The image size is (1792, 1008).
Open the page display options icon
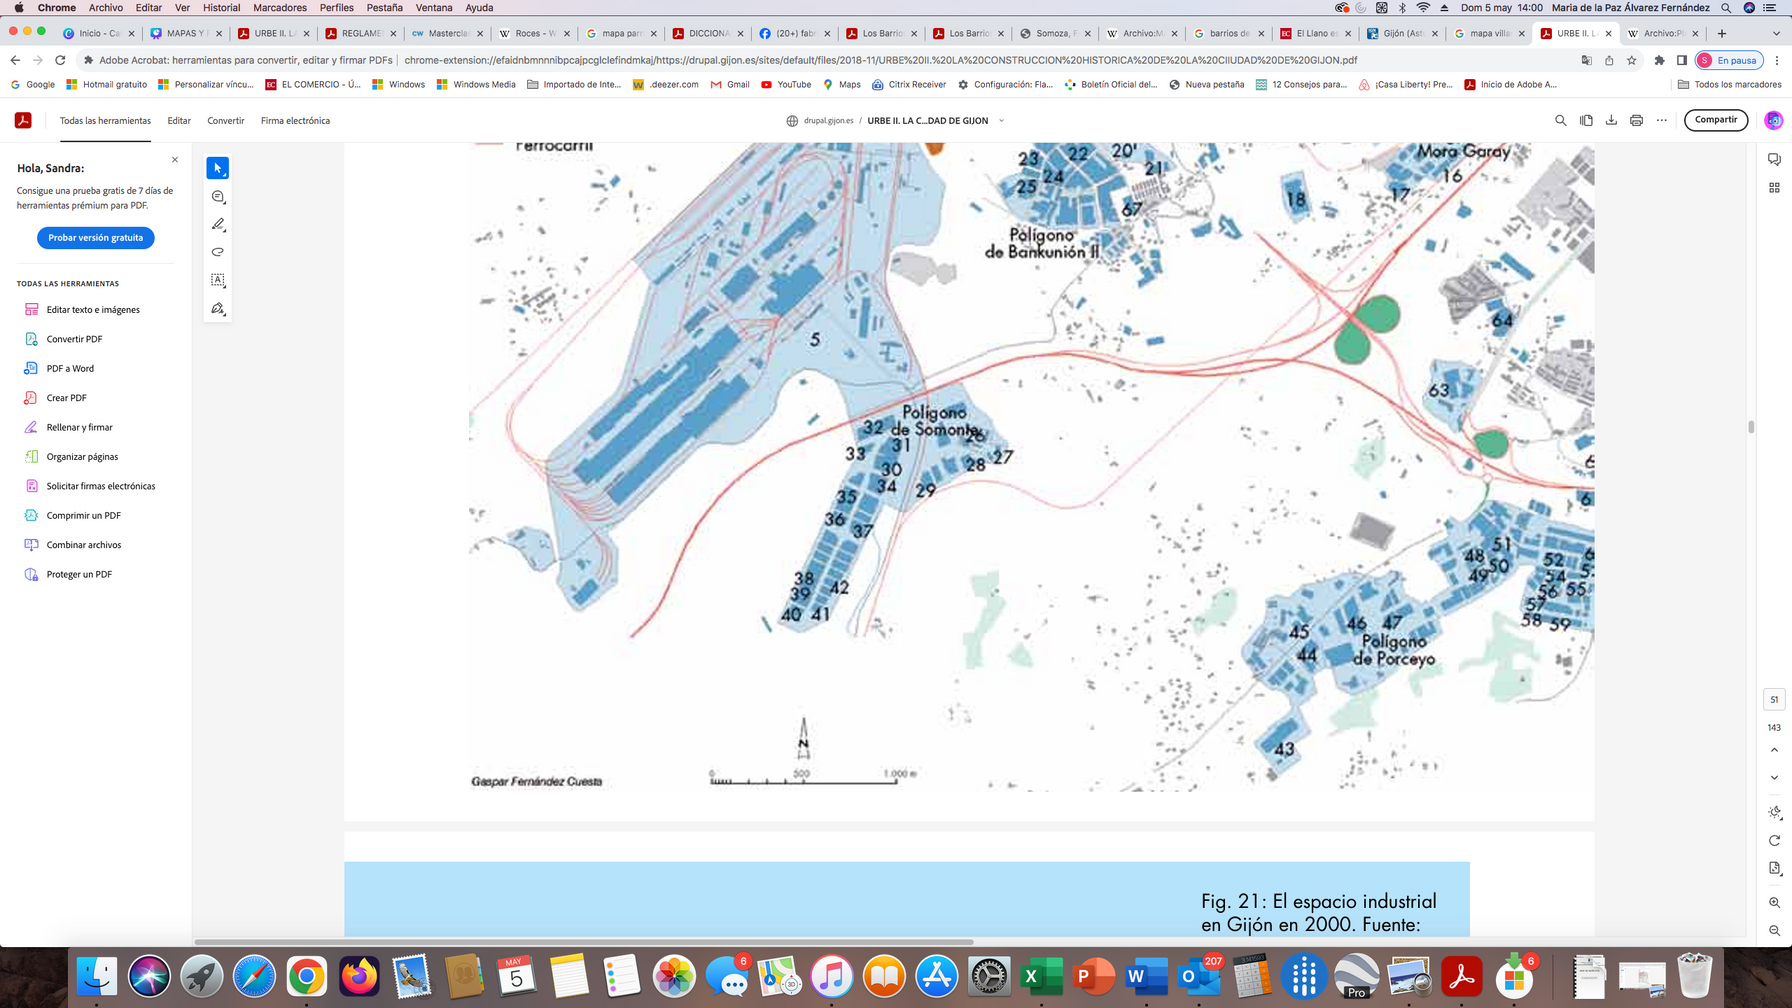tap(1774, 868)
